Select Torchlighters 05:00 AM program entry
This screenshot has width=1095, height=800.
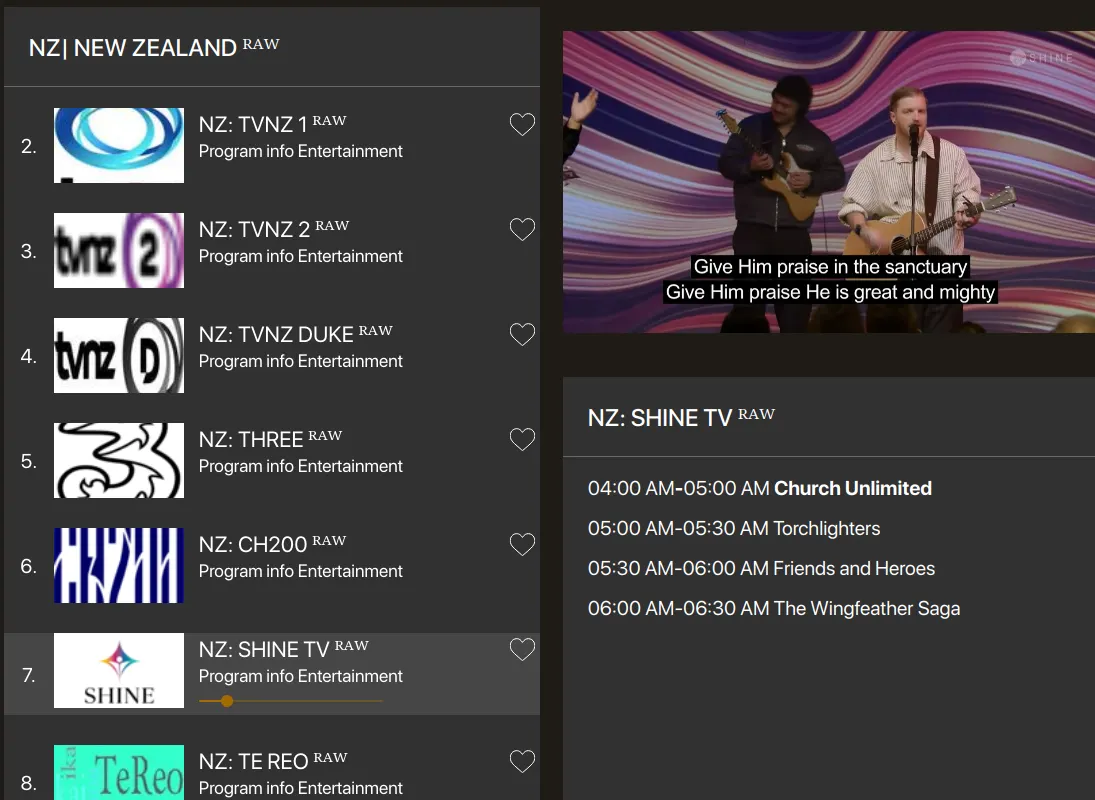[734, 528]
